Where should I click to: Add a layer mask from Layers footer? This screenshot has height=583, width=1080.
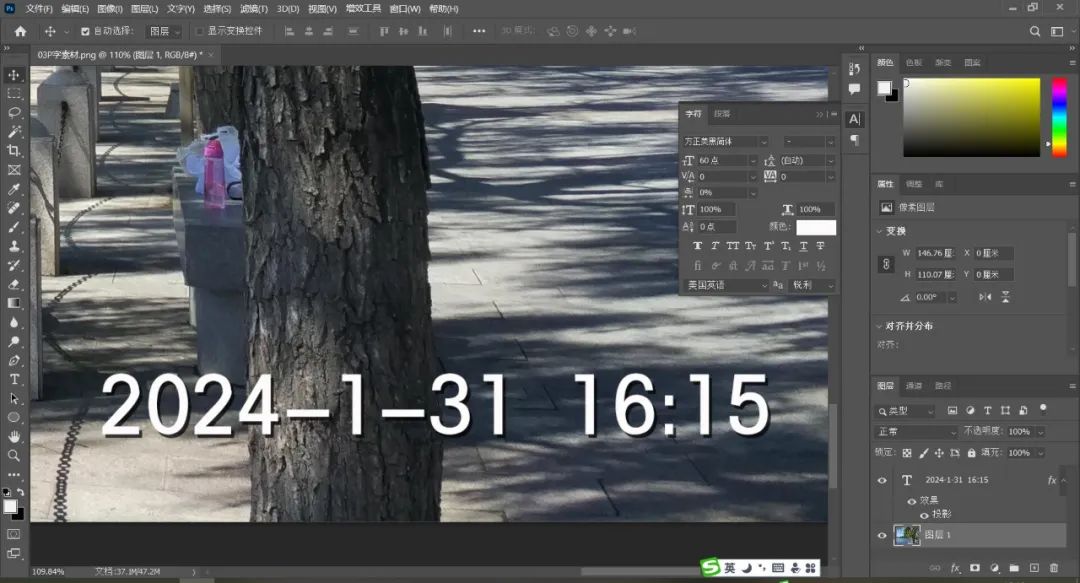point(975,568)
